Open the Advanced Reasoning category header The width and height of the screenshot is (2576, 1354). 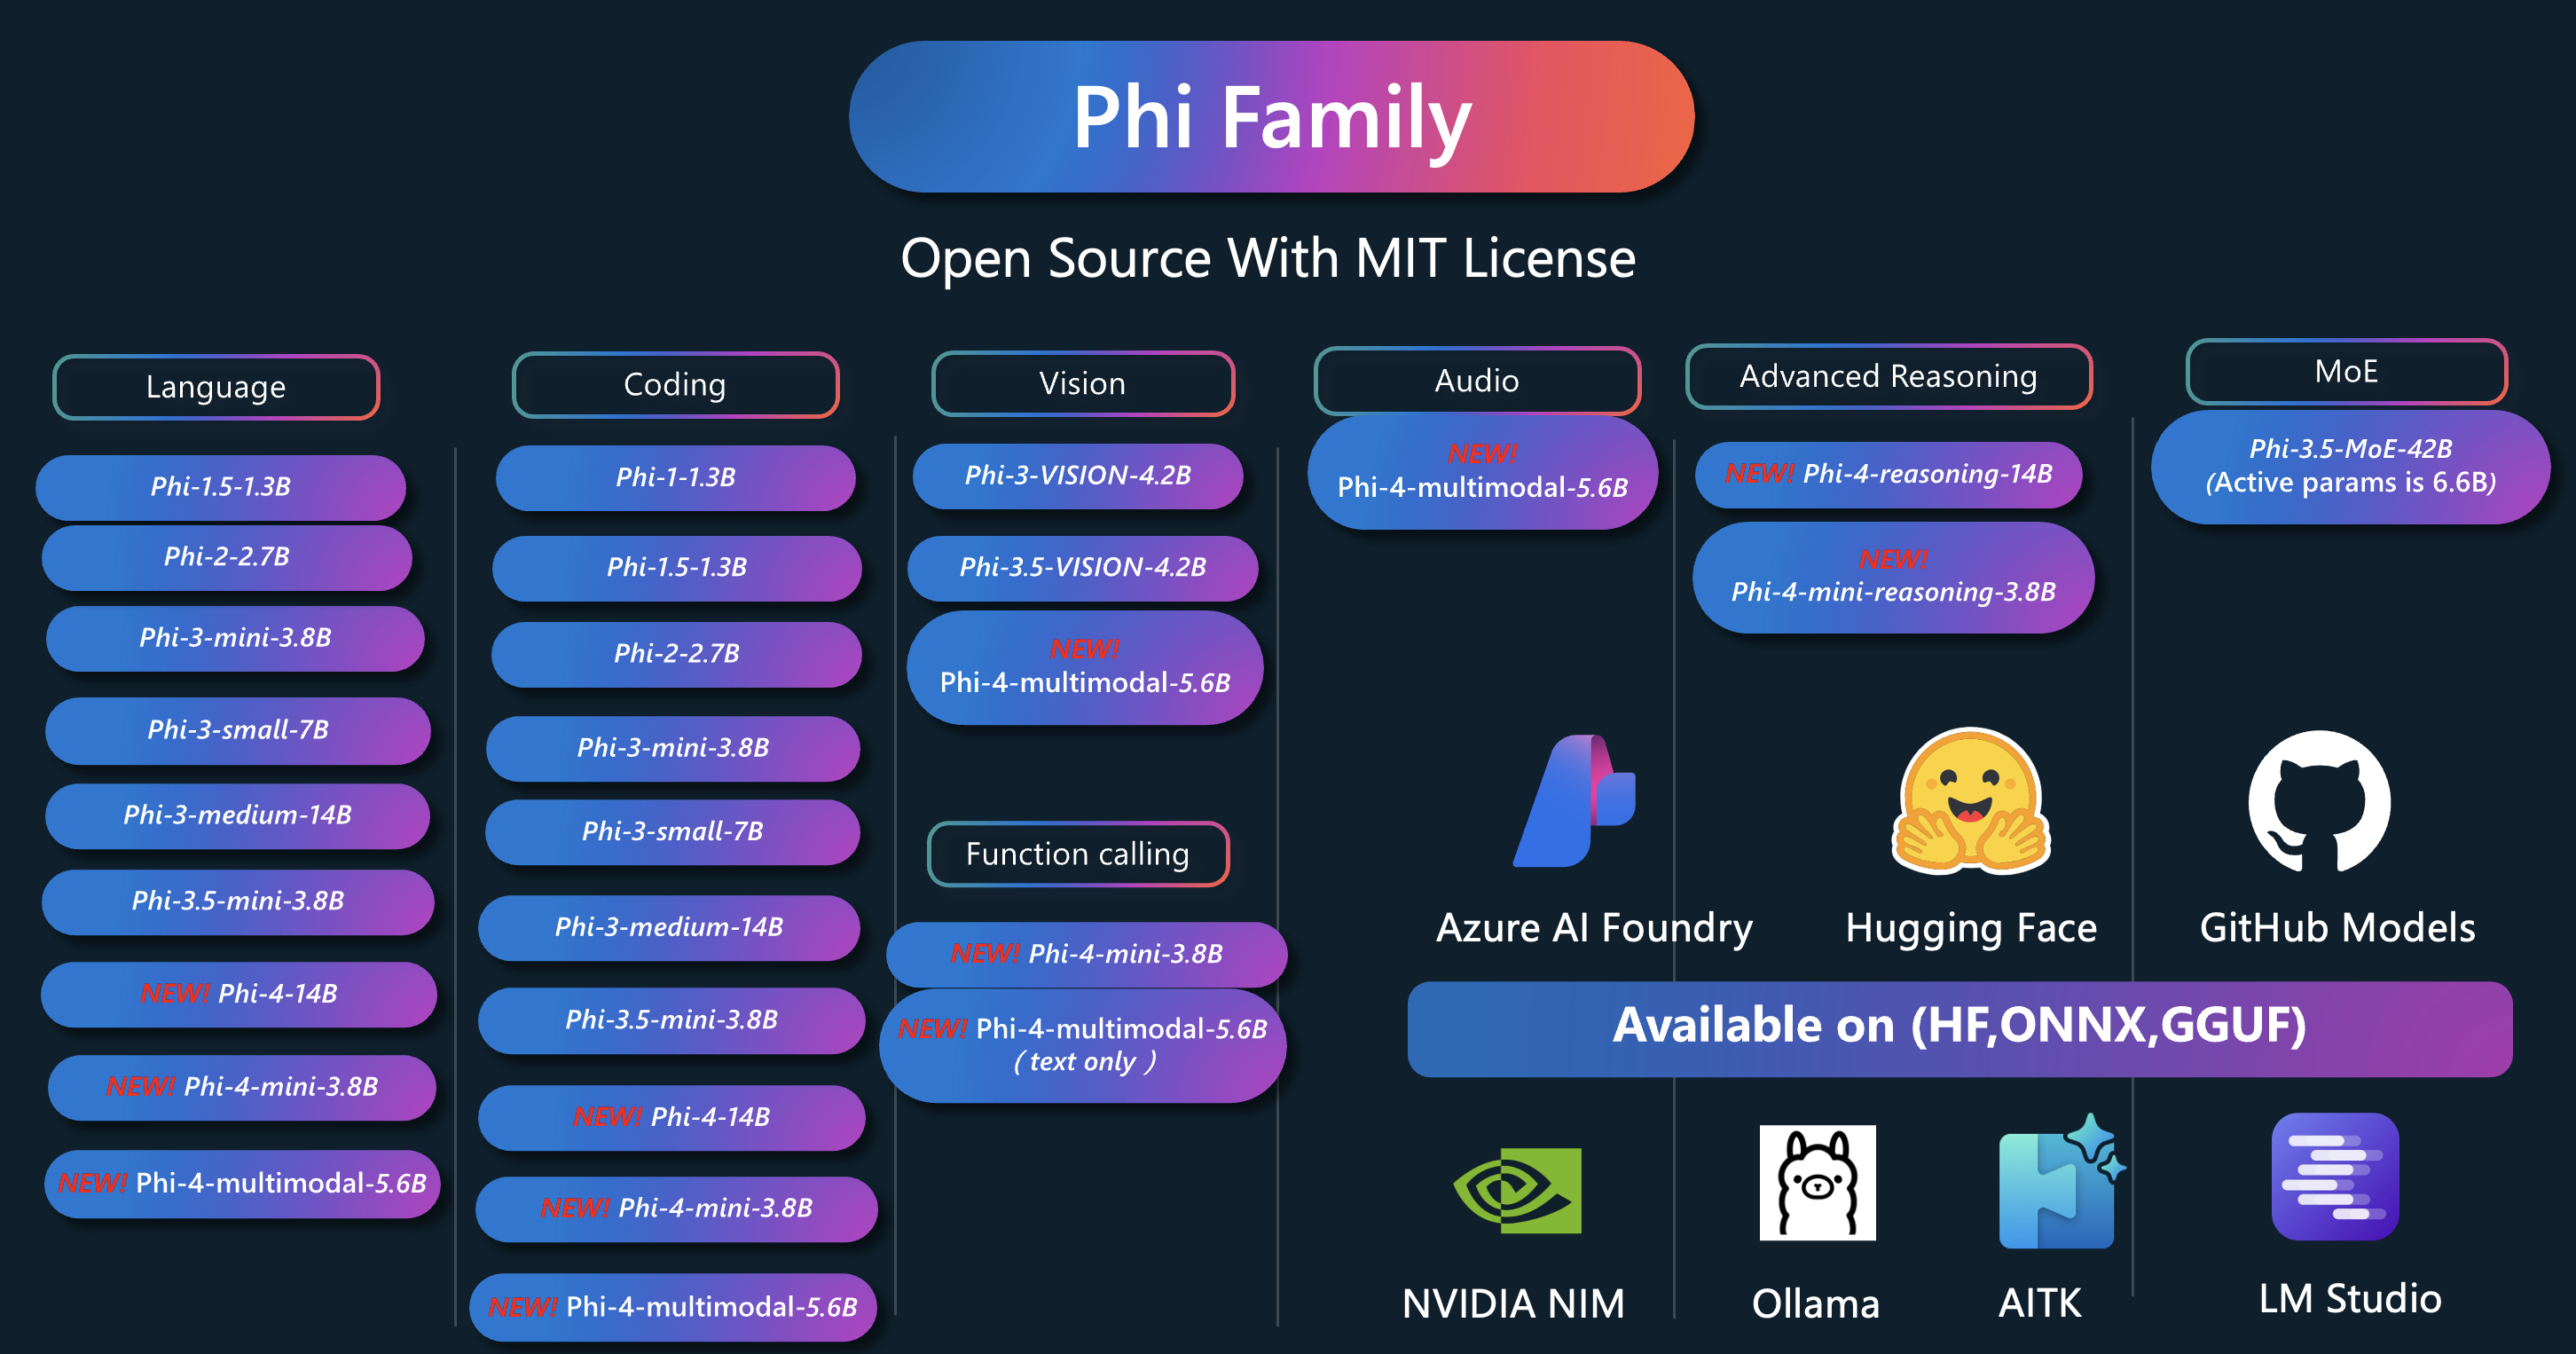tap(1888, 376)
